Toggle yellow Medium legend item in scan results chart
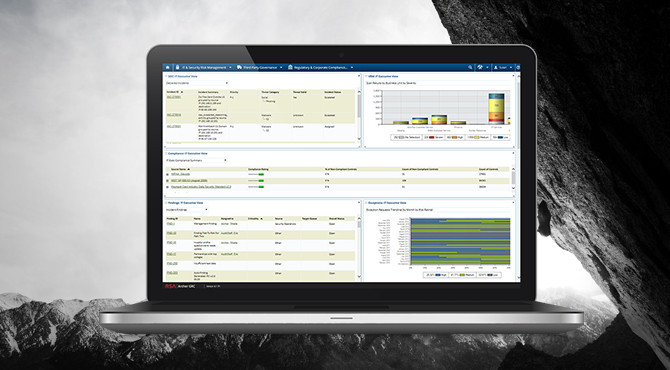Image resolution: width=670 pixels, height=370 pixels. click(x=478, y=138)
